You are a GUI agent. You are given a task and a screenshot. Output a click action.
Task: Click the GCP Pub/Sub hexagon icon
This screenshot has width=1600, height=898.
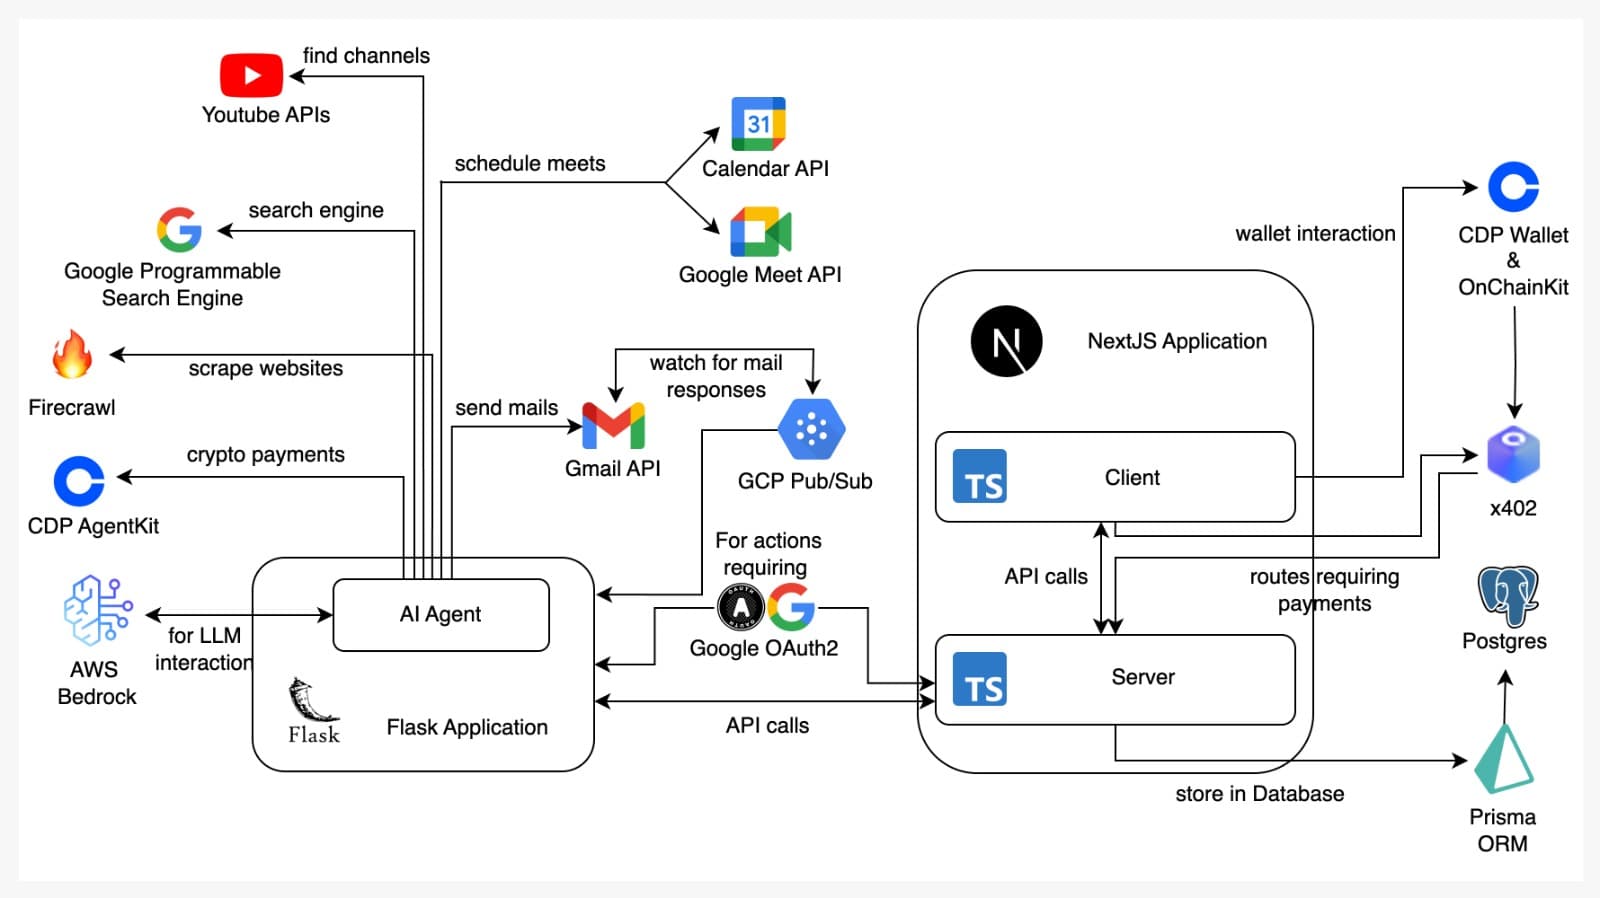[811, 430]
